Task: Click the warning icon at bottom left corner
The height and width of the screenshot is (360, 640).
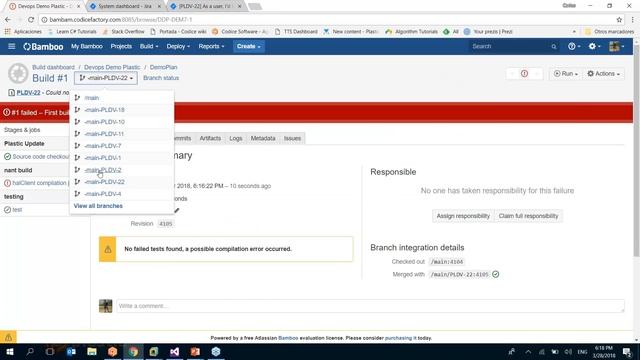Action: point(8,337)
